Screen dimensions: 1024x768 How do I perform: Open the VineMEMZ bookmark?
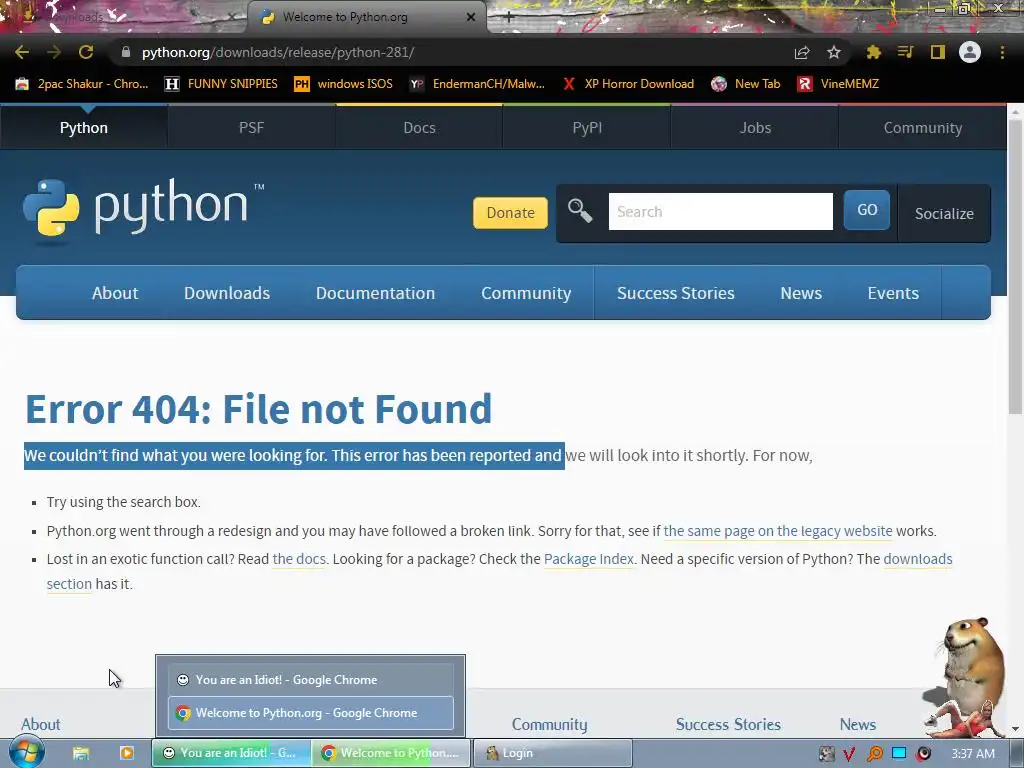click(x=839, y=84)
